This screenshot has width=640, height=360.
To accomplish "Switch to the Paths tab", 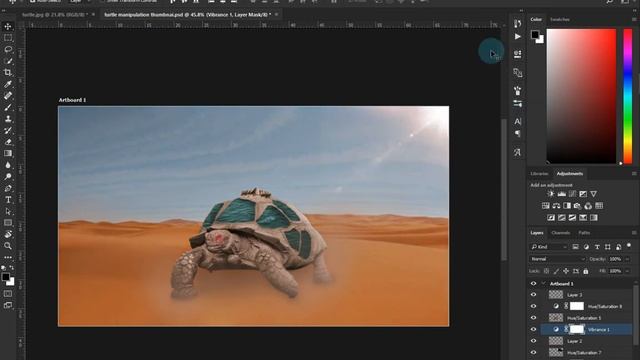I will (584, 233).
